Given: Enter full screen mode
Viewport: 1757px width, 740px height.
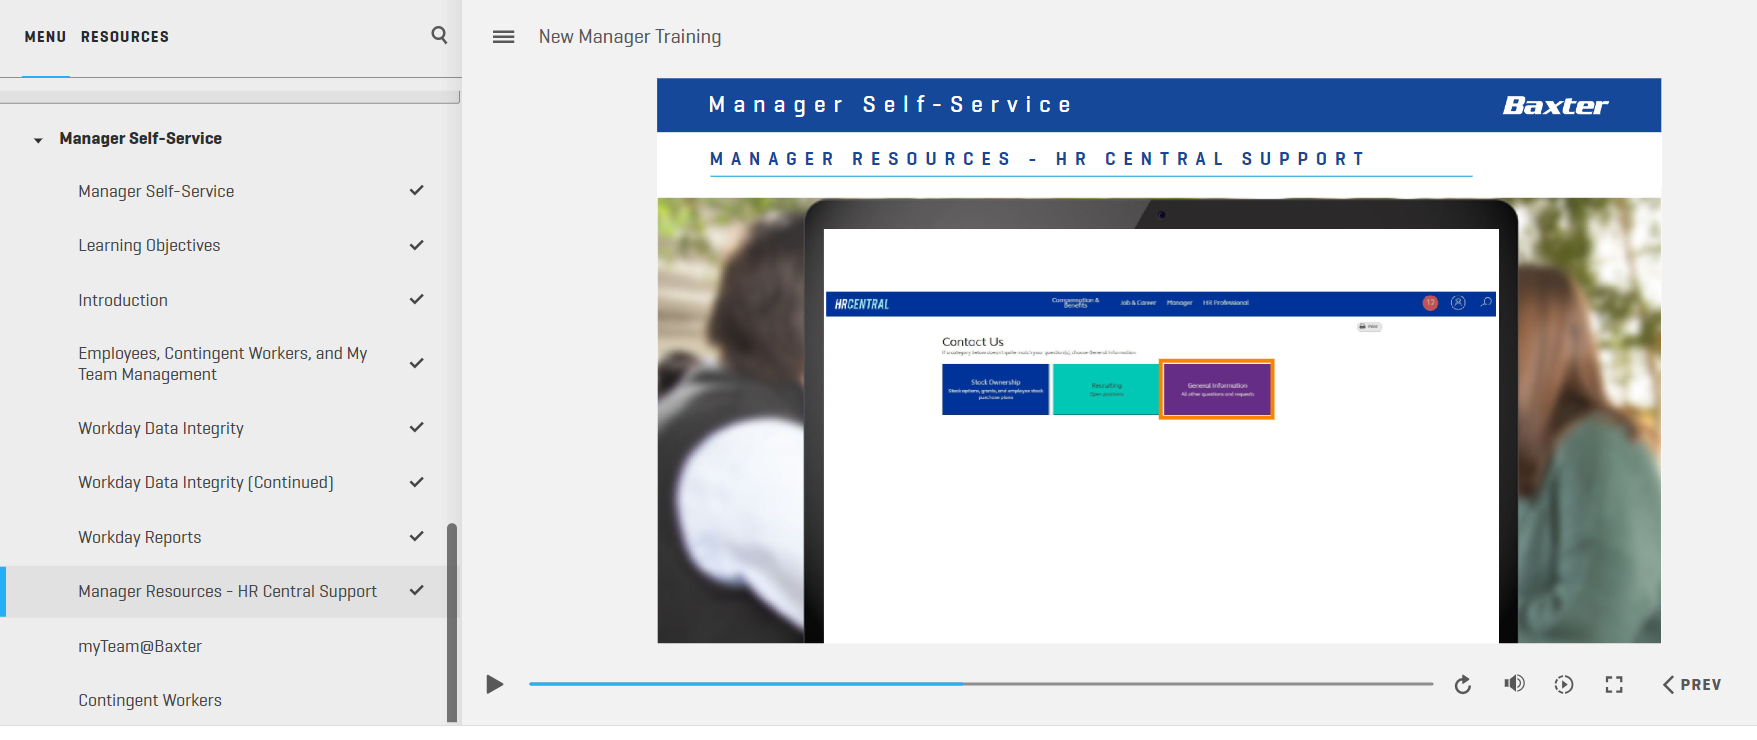Looking at the screenshot, I should pyautogui.click(x=1614, y=684).
